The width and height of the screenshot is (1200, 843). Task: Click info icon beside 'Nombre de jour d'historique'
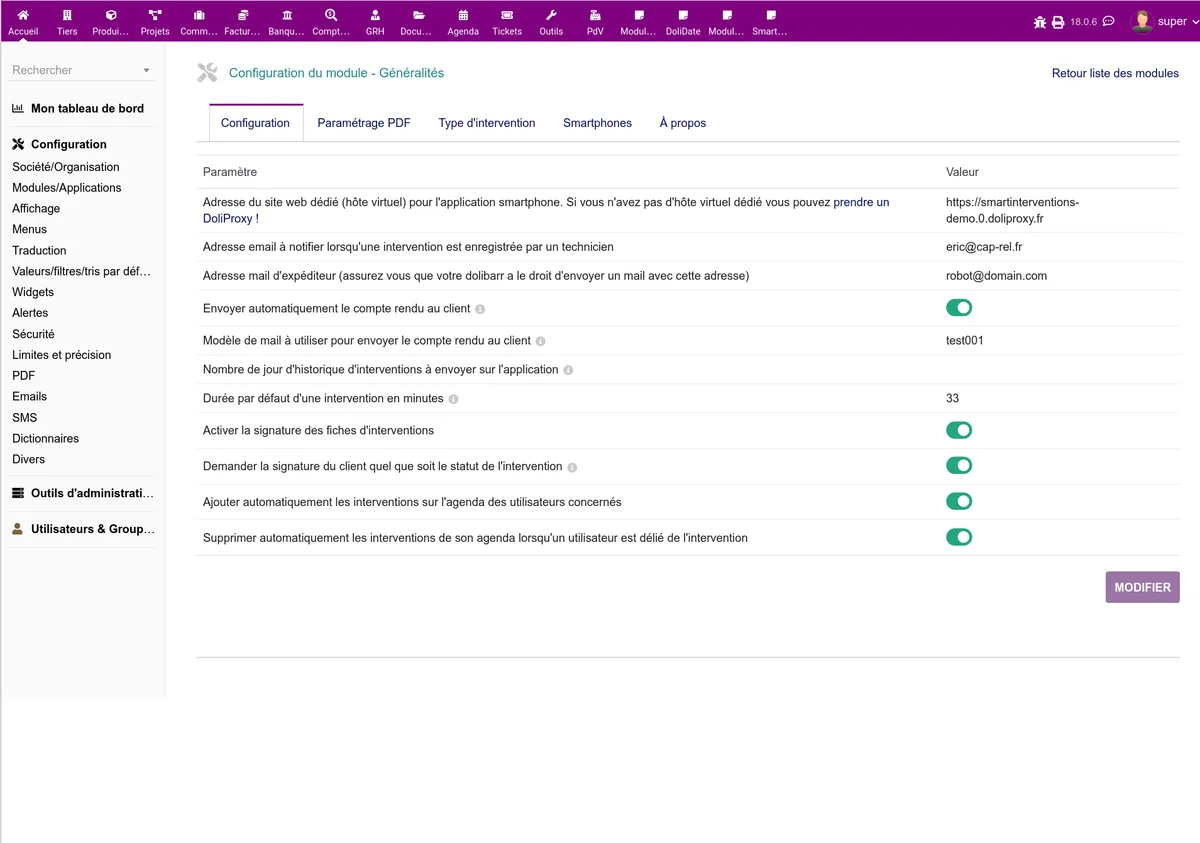coord(568,370)
